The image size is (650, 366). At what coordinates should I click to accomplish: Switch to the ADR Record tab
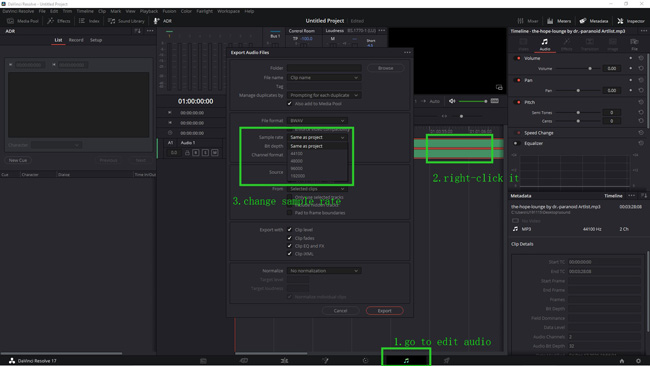click(x=76, y=40)
